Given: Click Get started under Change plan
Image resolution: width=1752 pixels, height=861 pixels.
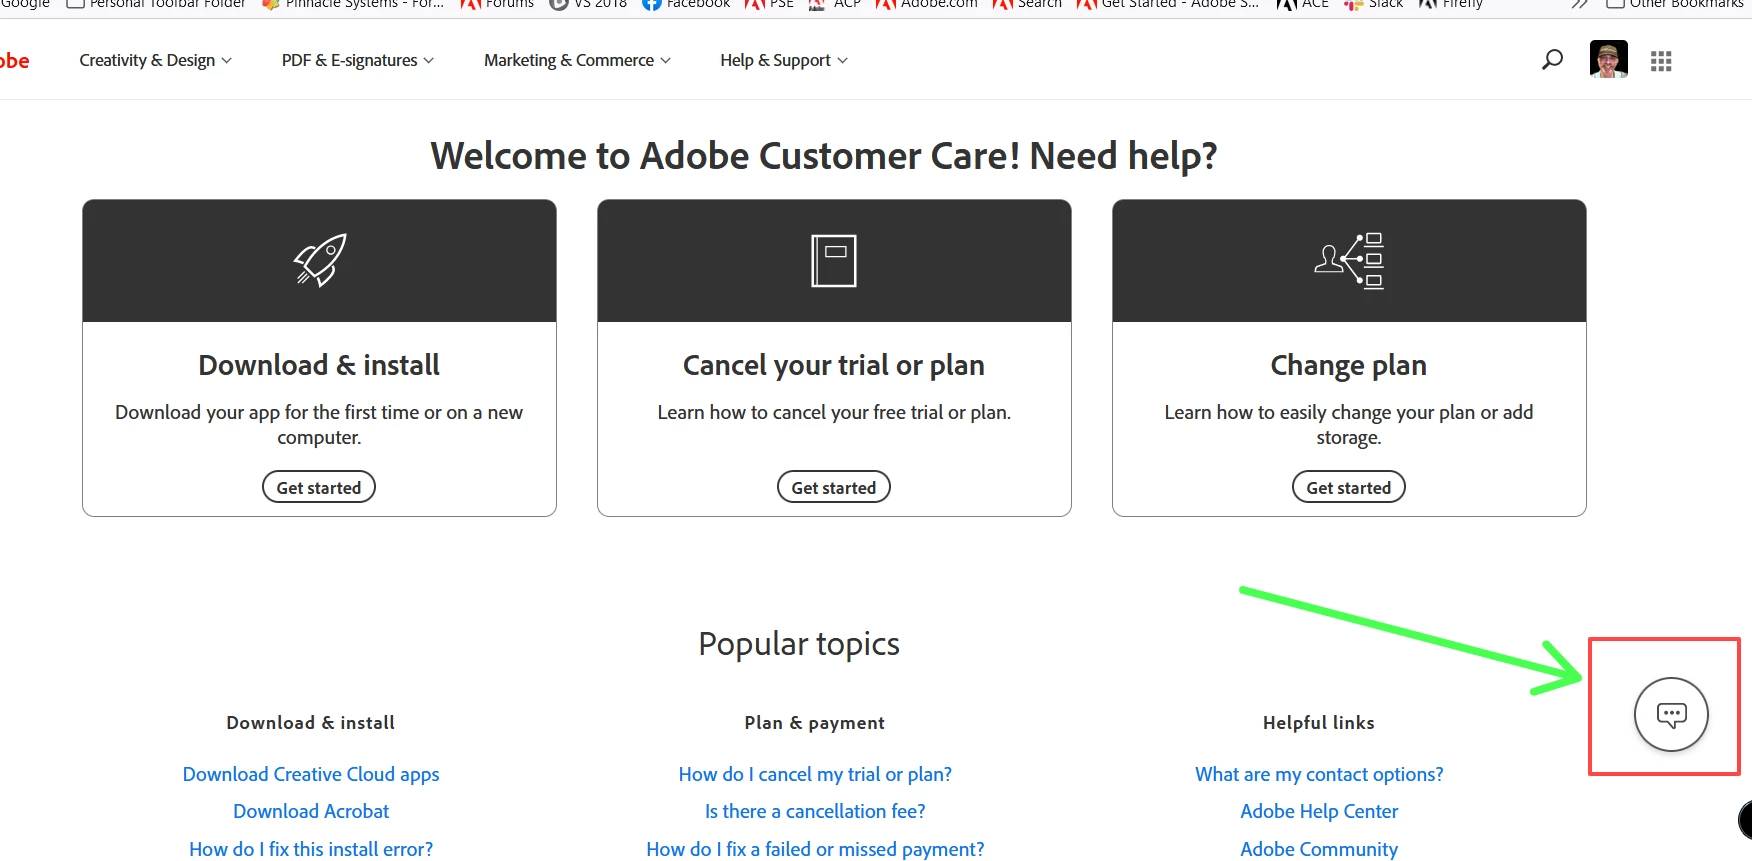Looking at the screenshot, I should (1349, 487).
